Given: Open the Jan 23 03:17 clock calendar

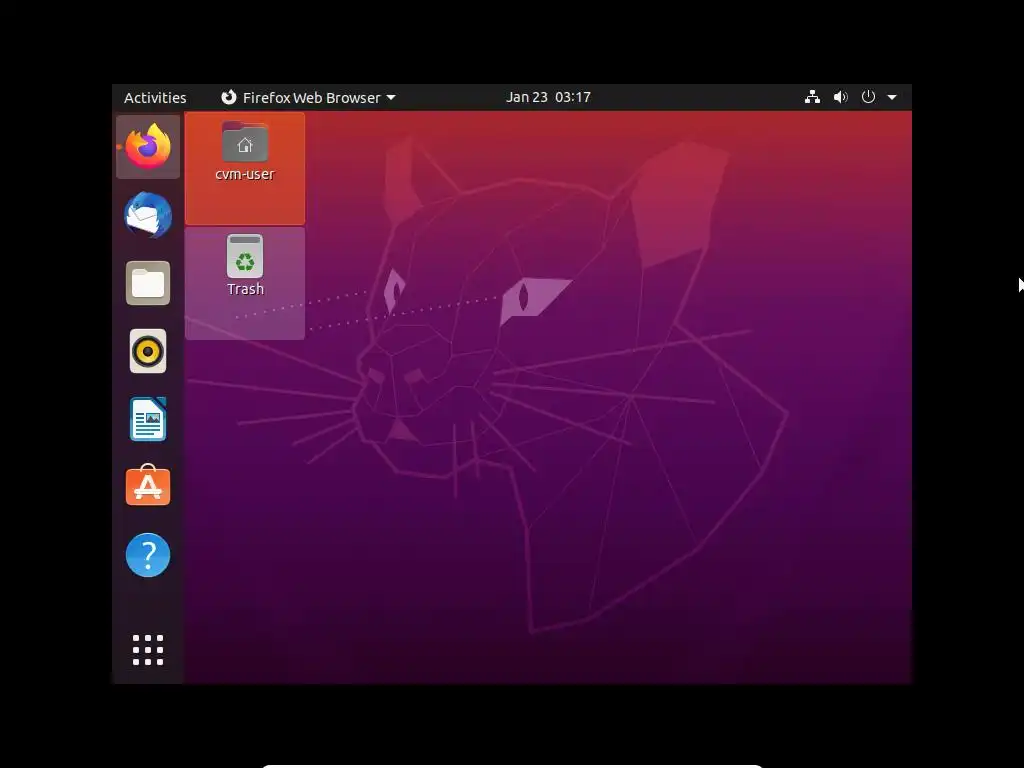Looking at the screenshot, I should tap(548, 97).
